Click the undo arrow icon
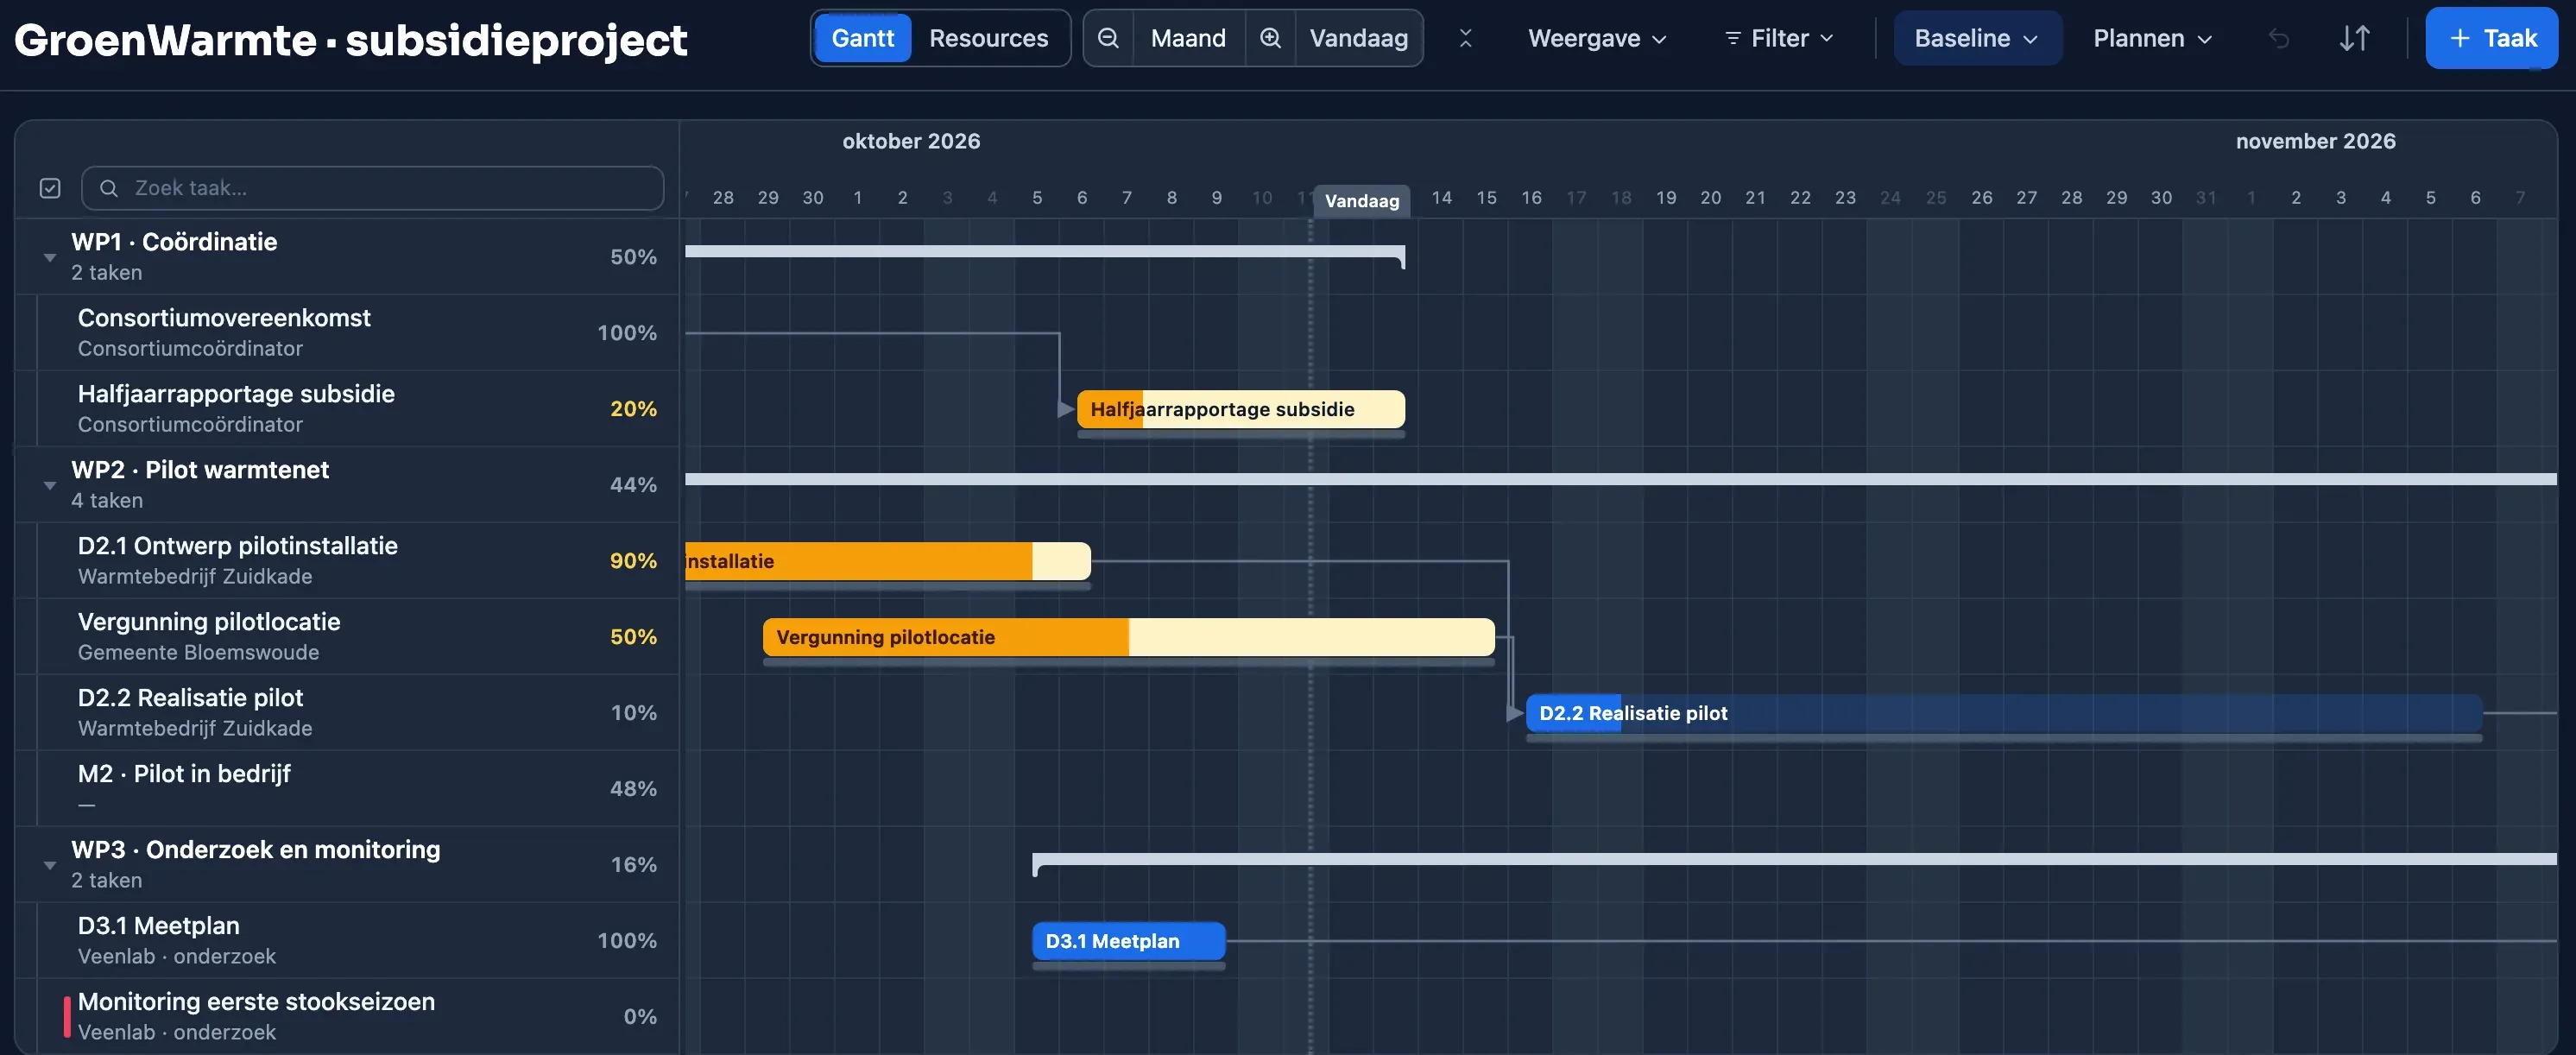Image resolution: width=2576 pixels, height=1055 pixels. tap(2278, 39)
